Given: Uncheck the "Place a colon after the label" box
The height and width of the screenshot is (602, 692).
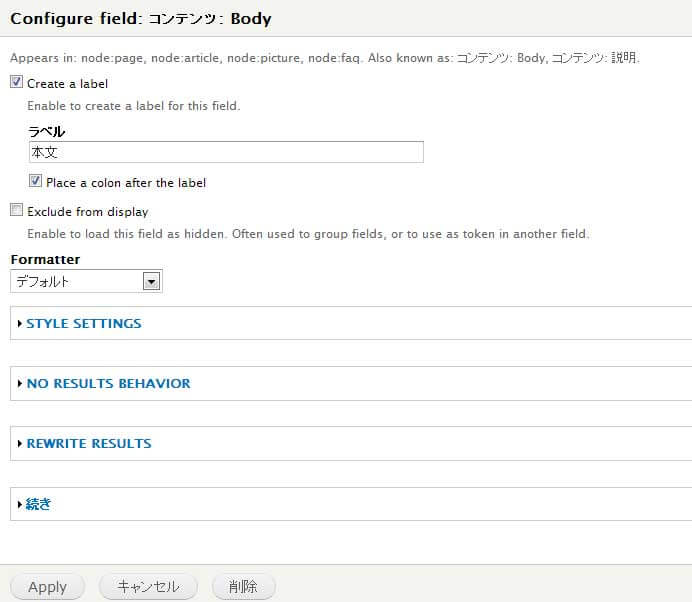Looking at the screenshot, I should [35, 182].
